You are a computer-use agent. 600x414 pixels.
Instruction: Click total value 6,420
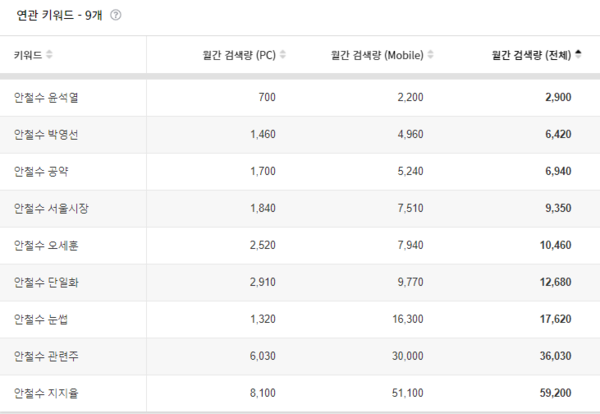pos(558,134)
